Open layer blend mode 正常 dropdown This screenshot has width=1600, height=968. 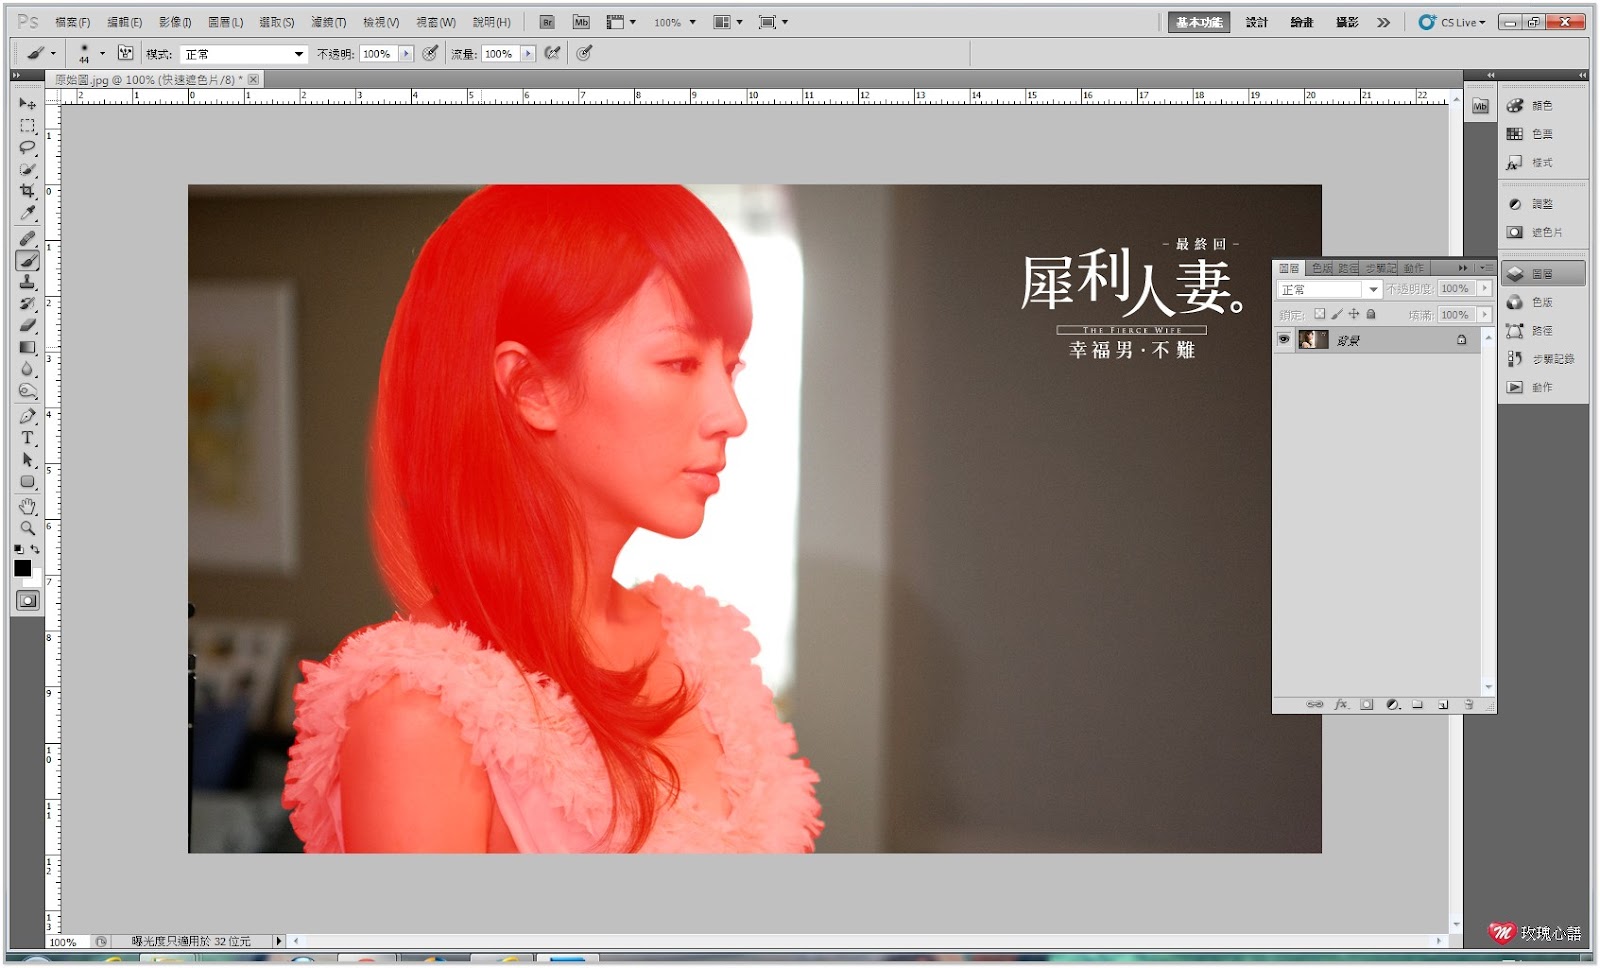pyautogui.click(x=1329, y=289)
